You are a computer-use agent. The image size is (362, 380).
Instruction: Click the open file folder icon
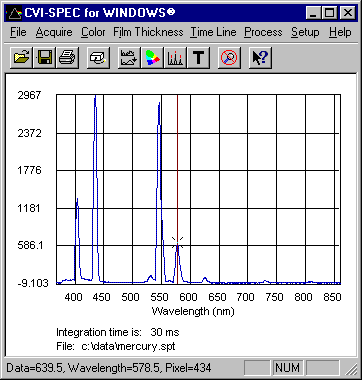21,58
